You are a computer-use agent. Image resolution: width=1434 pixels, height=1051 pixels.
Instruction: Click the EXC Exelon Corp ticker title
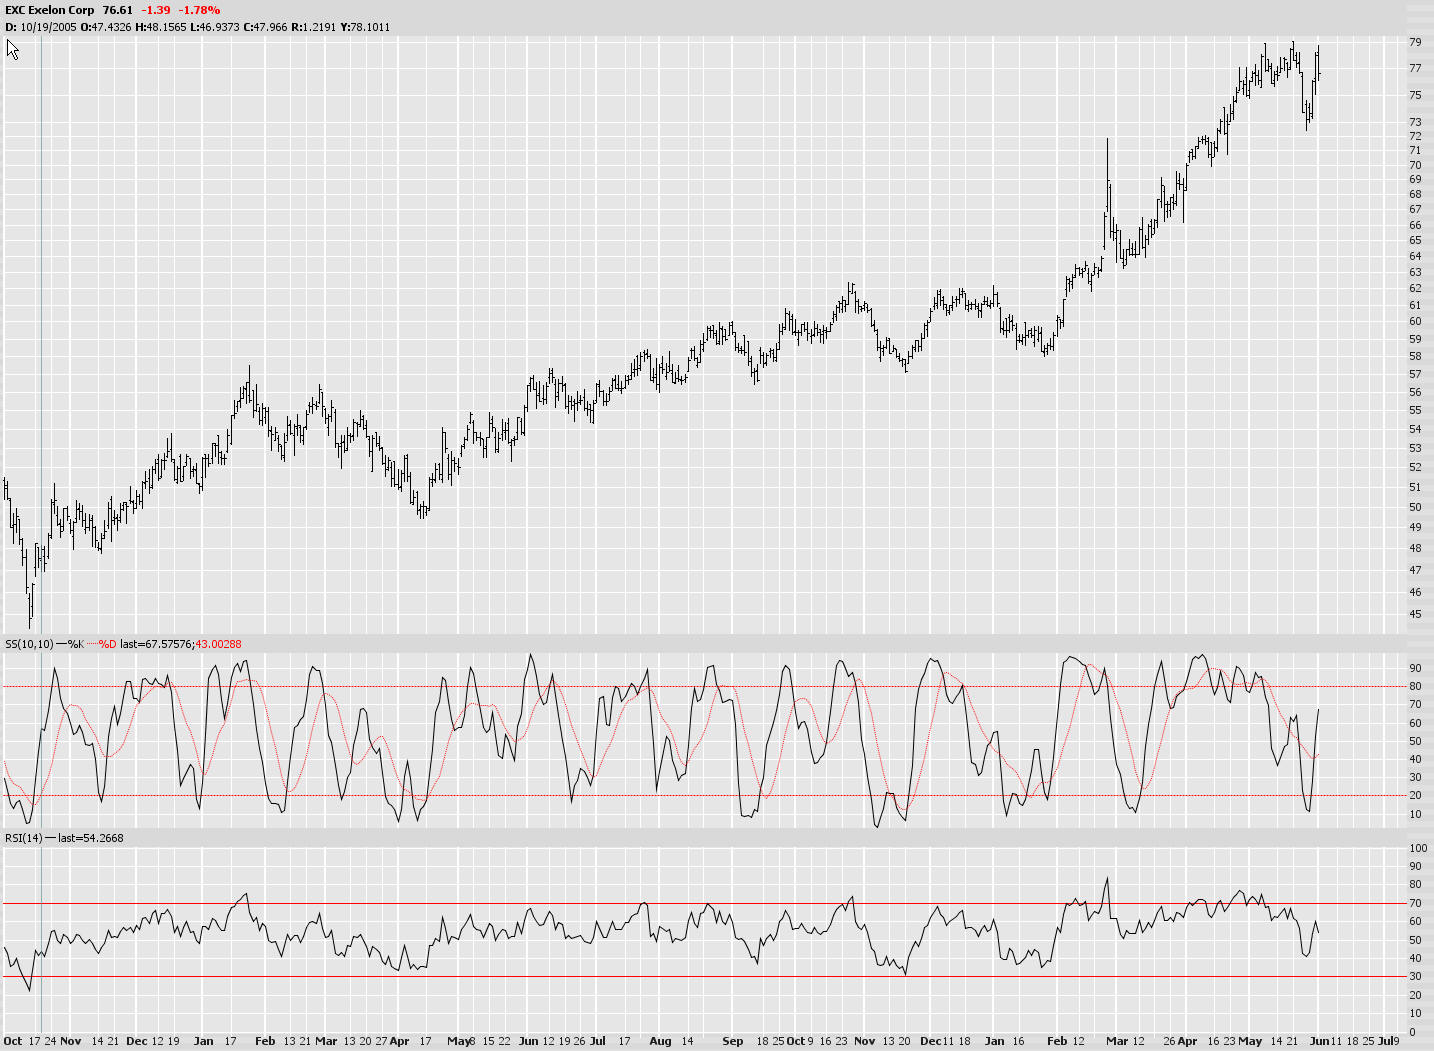50,10
